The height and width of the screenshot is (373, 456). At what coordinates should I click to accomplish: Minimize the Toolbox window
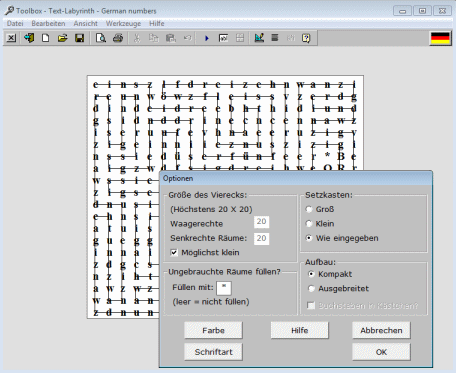402,11
